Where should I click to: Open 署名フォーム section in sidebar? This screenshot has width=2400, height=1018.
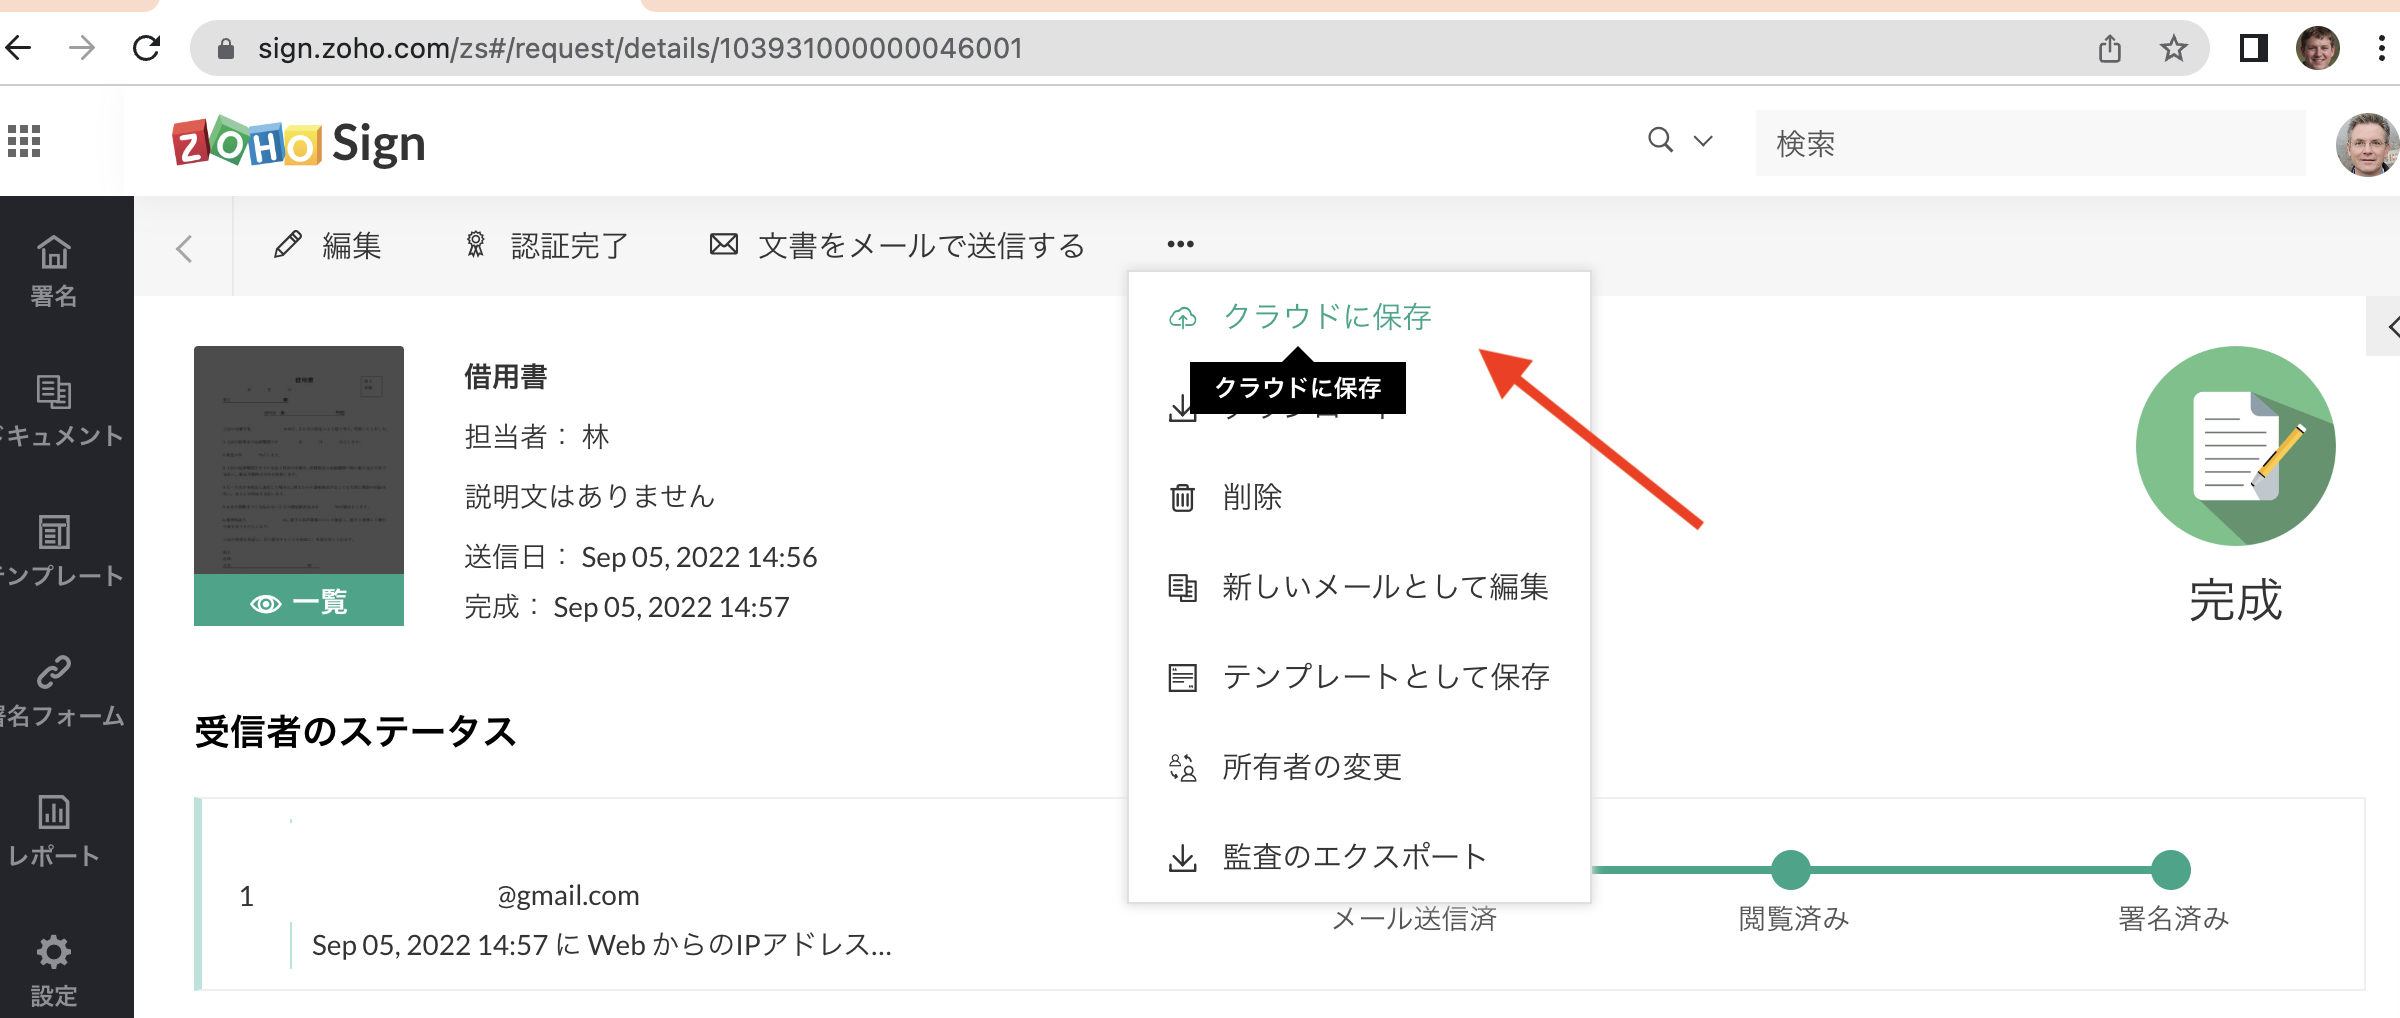pyautogui.click(x=54, y=690)
